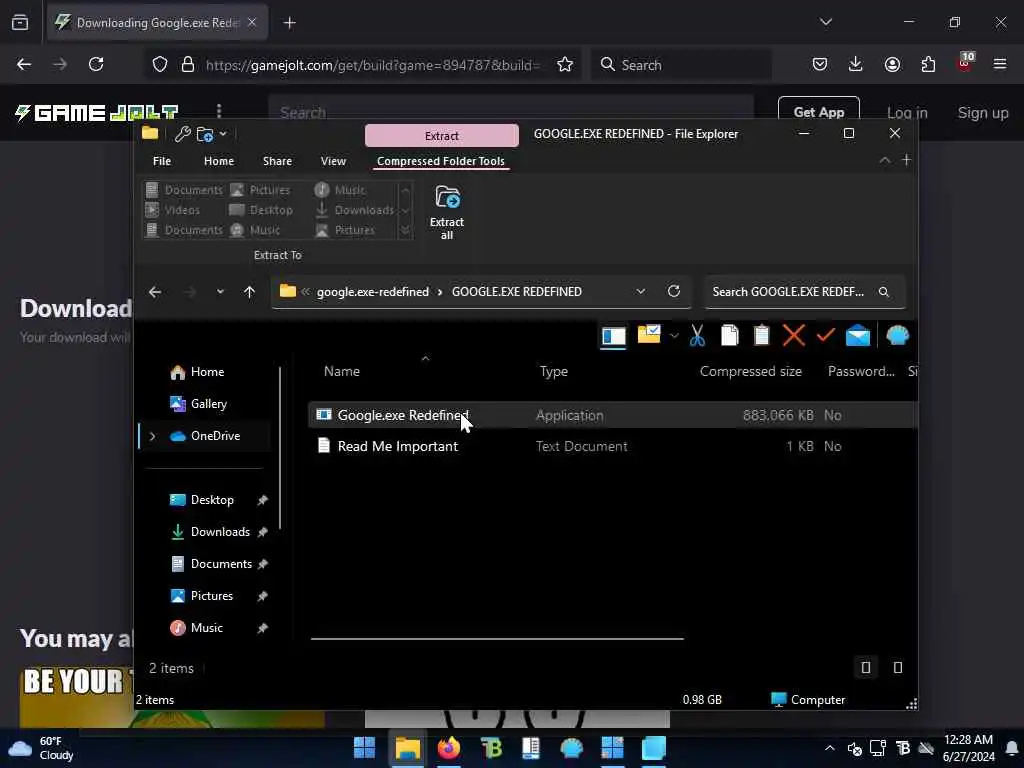Click google.exe-redefined in the address path
Viewport: 1024px width, 768px height.
[x=373, y=292]
